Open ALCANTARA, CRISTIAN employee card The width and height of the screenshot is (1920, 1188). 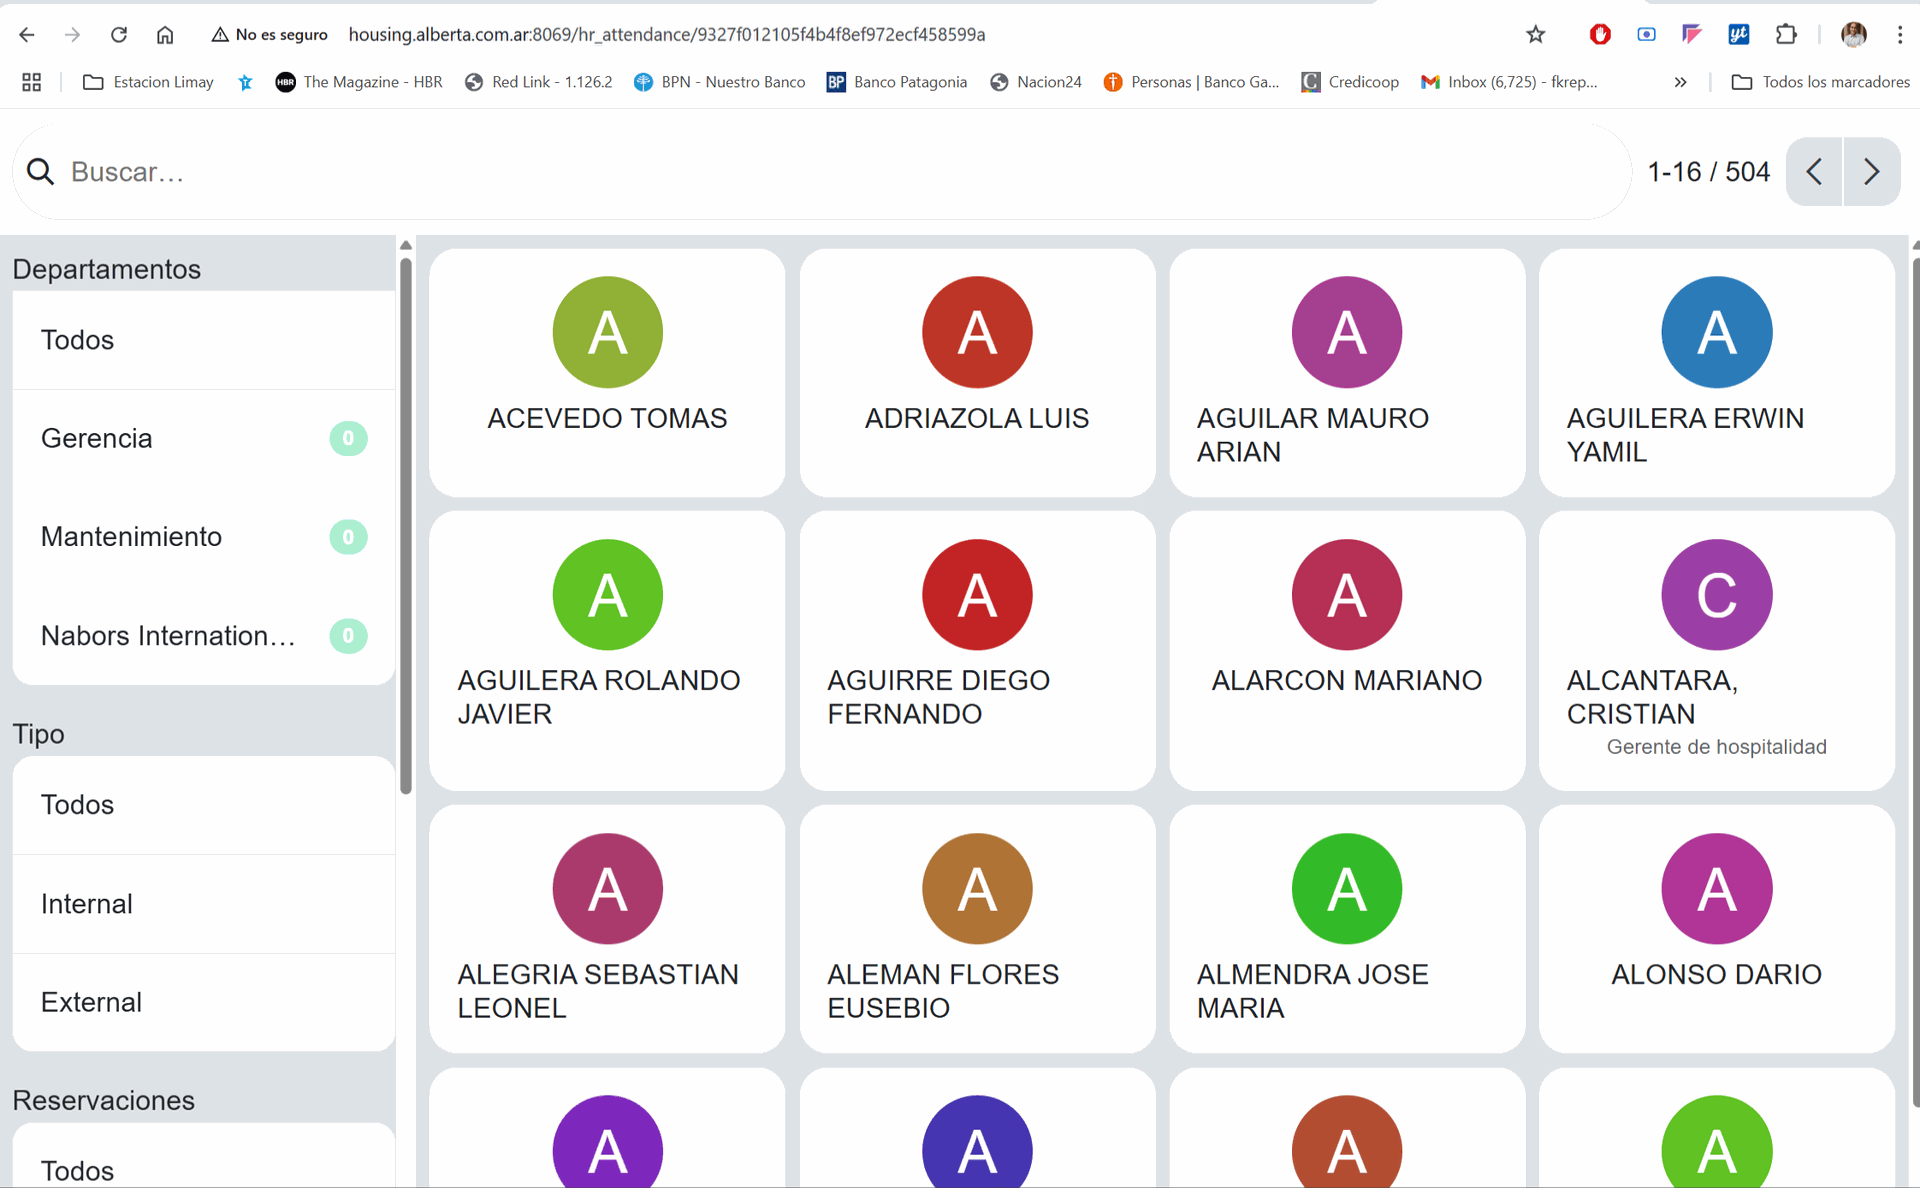[1716, 650]
